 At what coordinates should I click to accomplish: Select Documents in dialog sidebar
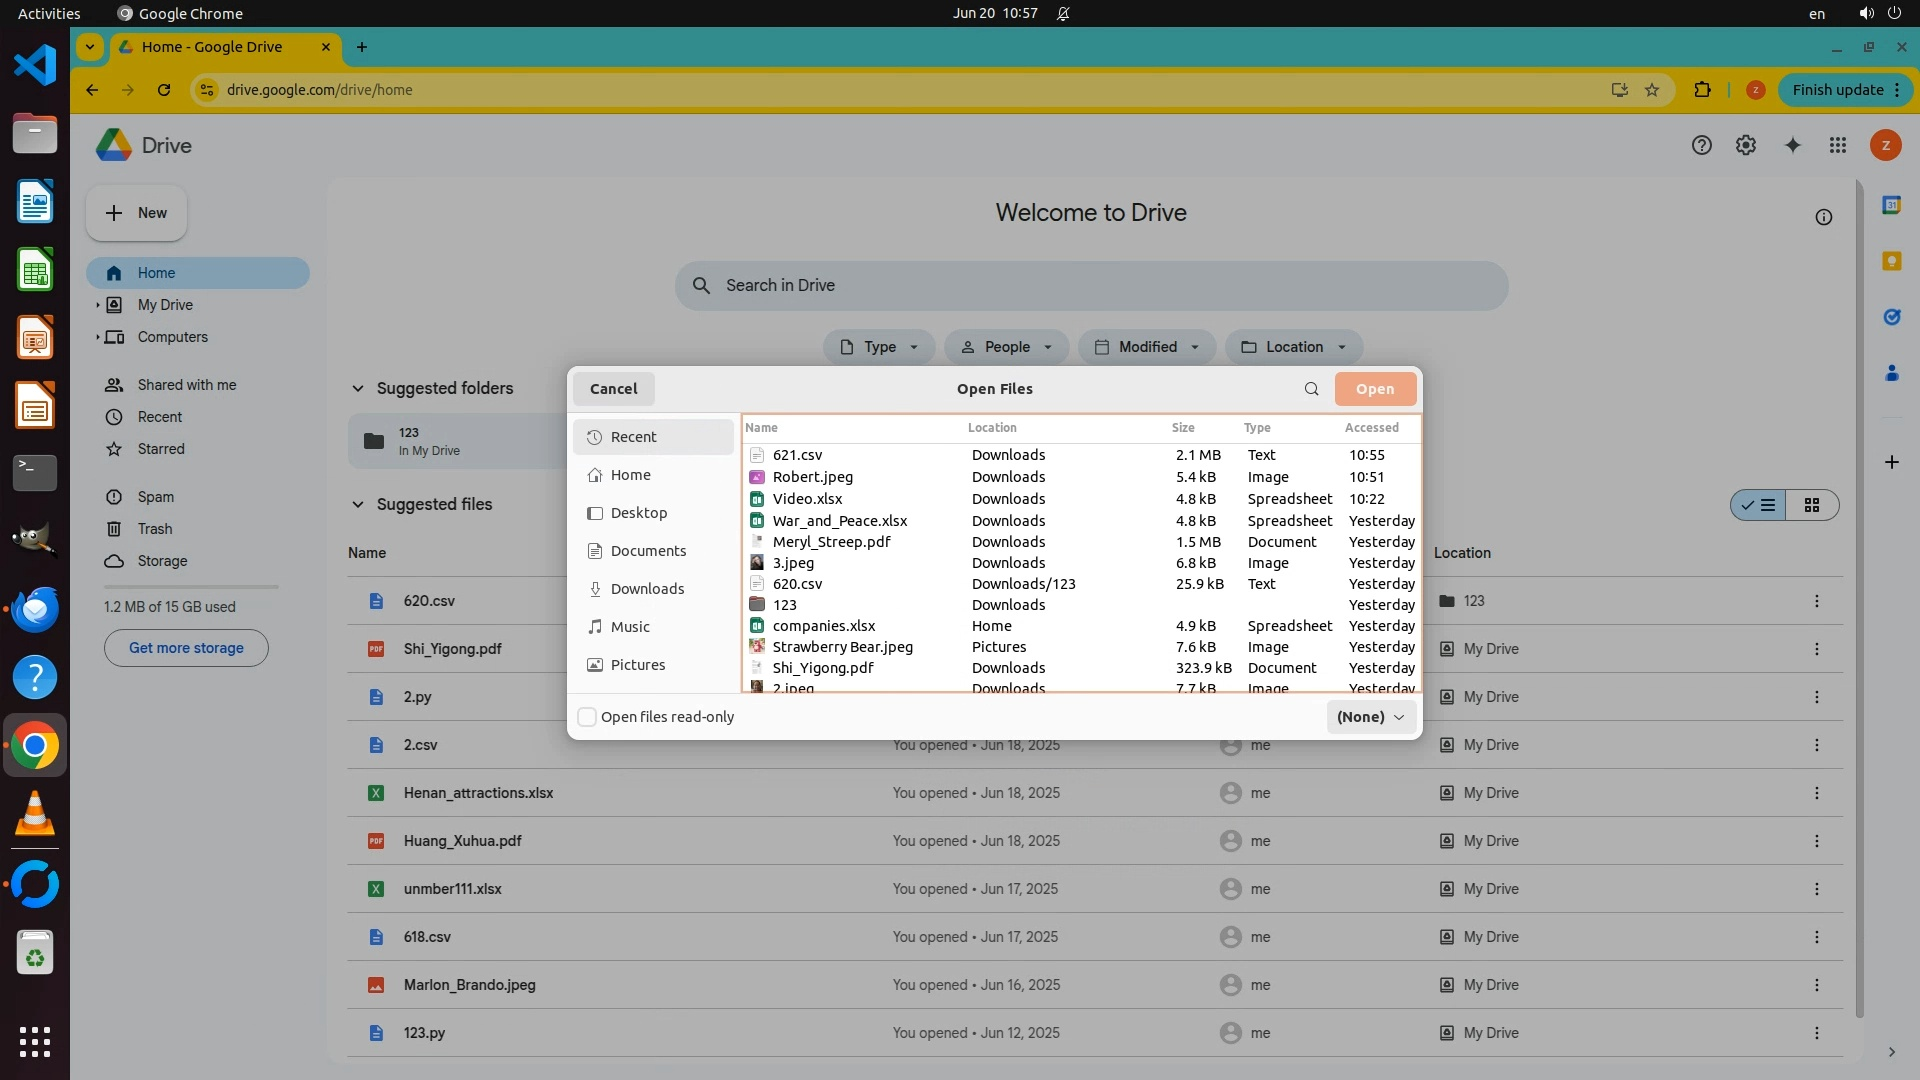(648, 551)
